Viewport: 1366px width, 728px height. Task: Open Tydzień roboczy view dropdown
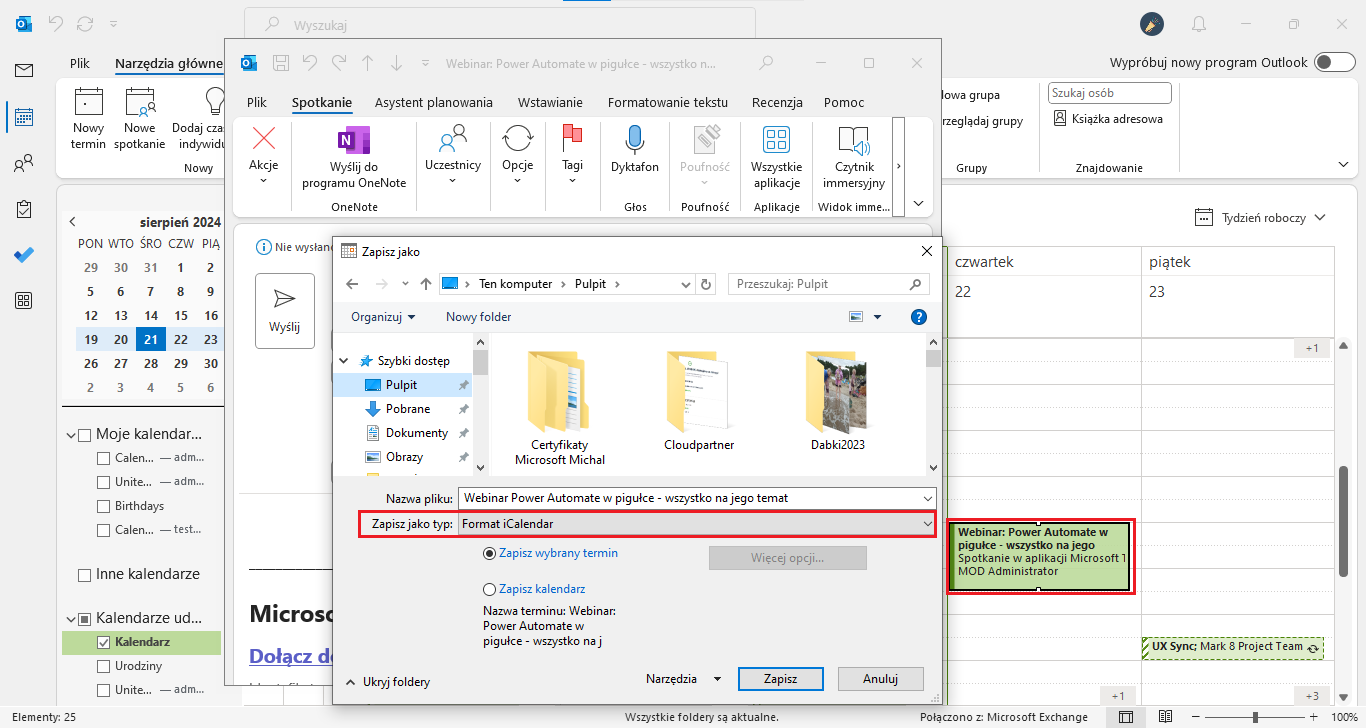click(x=1260, y=217)
